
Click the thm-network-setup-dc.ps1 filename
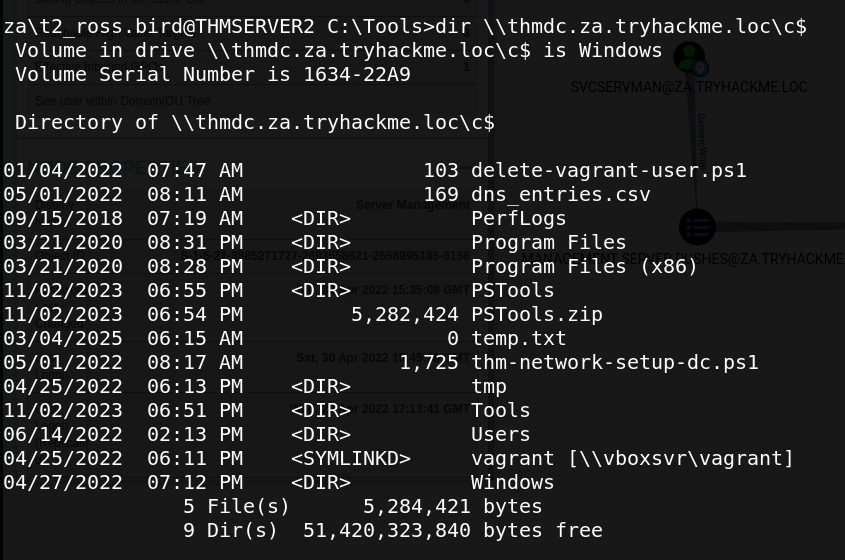pyautogui.click(x=614, y=362)
